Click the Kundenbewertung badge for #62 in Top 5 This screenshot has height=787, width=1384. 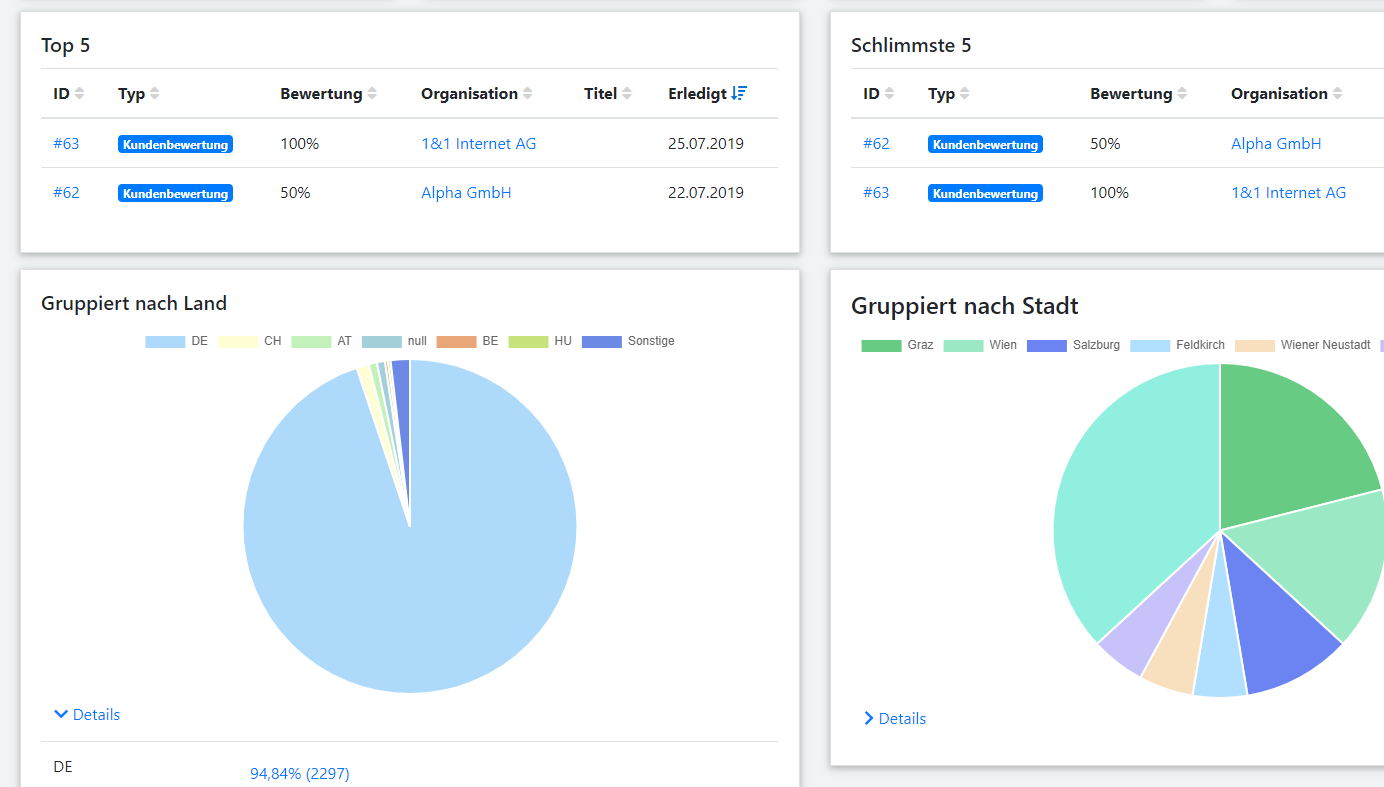coord(175,193)
